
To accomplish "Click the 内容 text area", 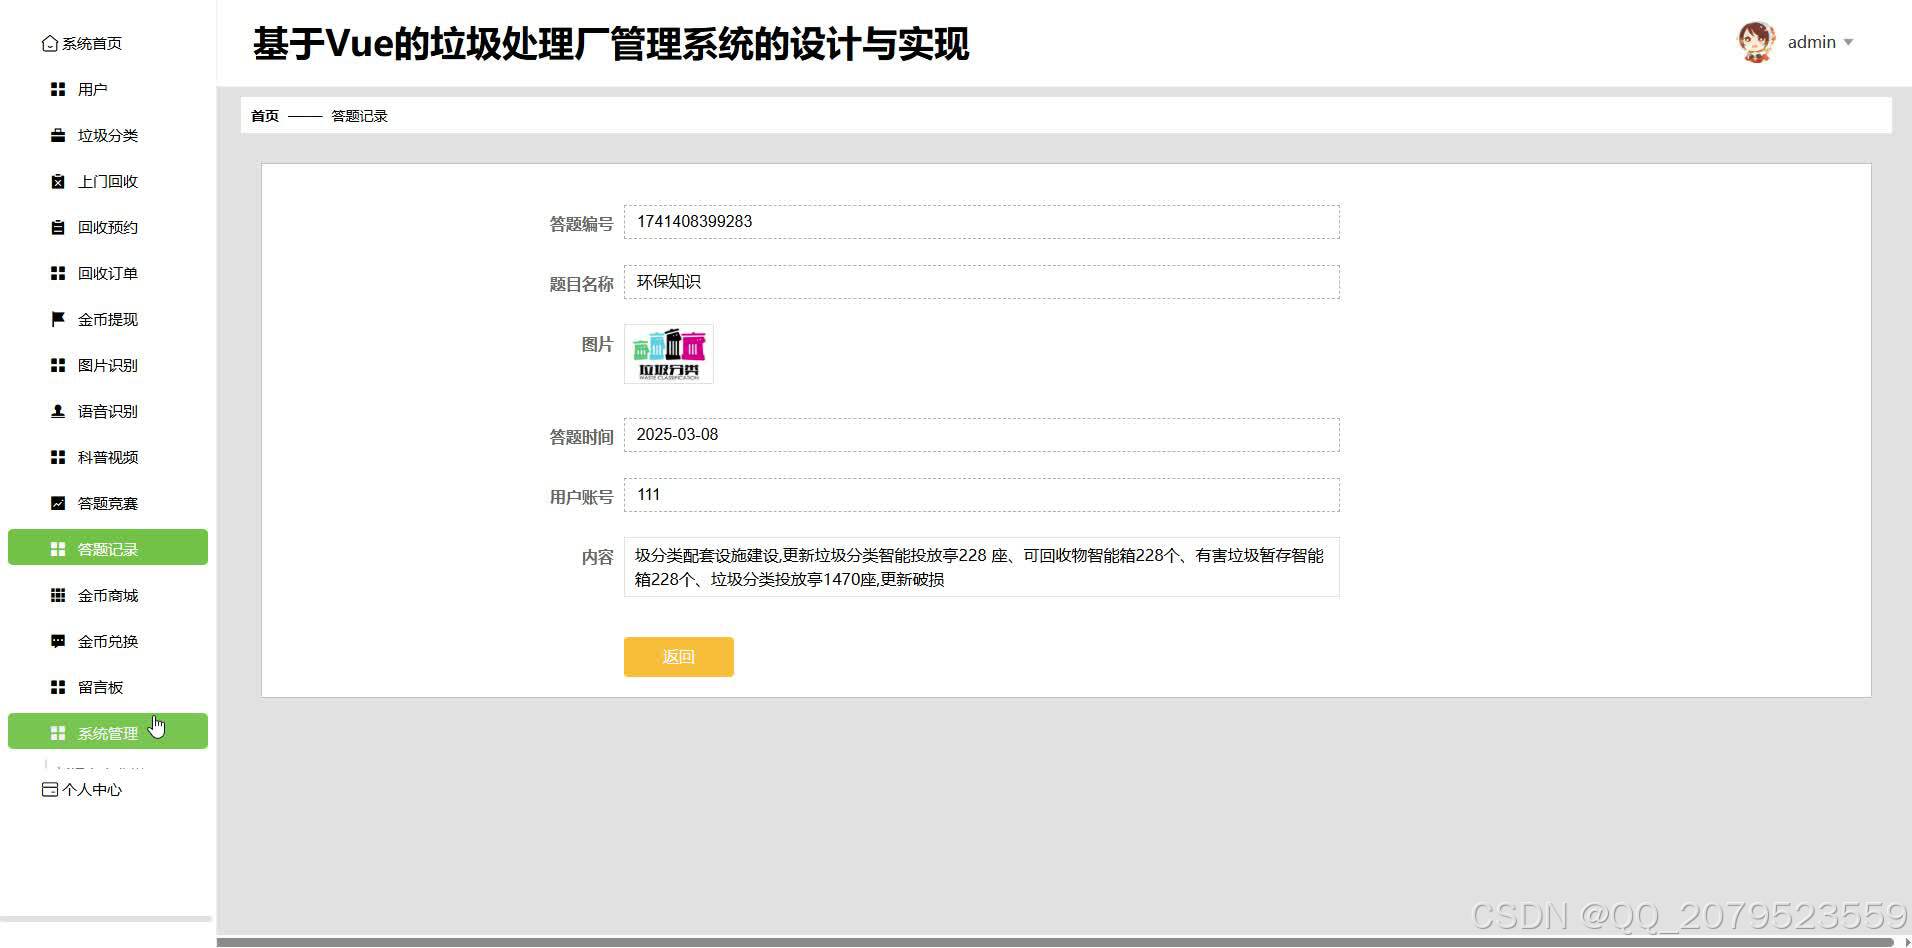I will (980, 567).
